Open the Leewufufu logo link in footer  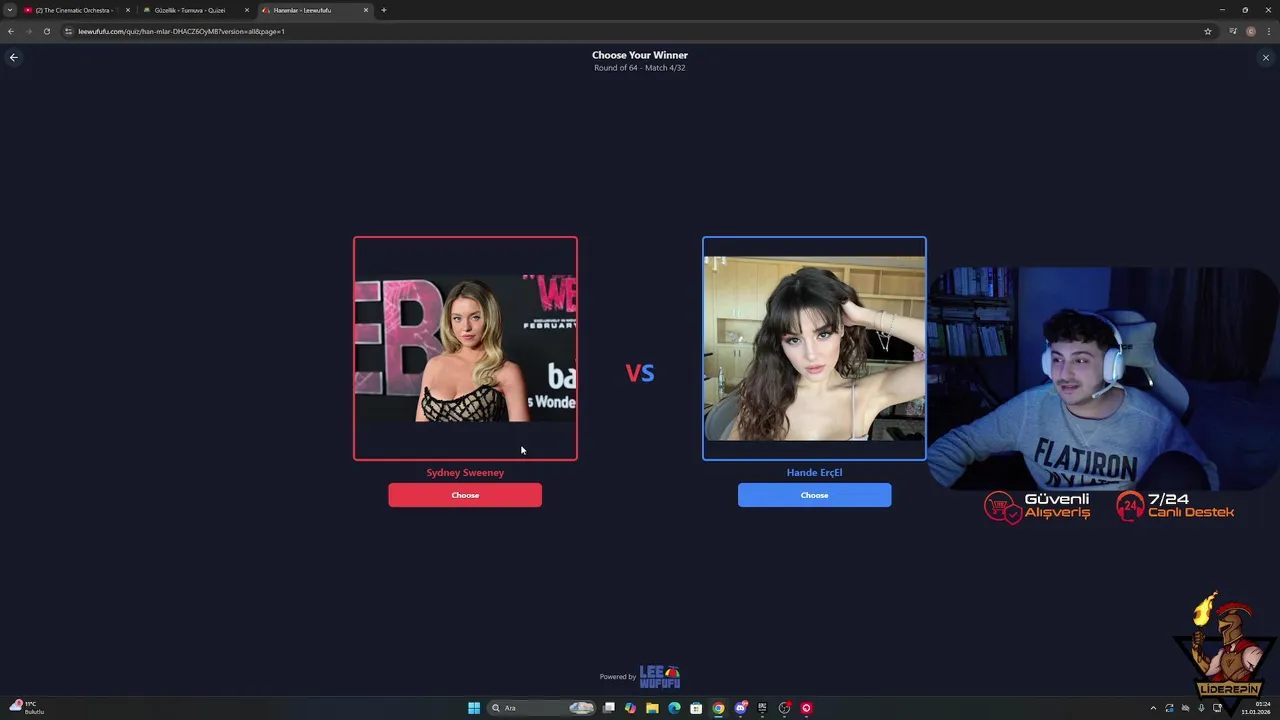pos(660,677)
